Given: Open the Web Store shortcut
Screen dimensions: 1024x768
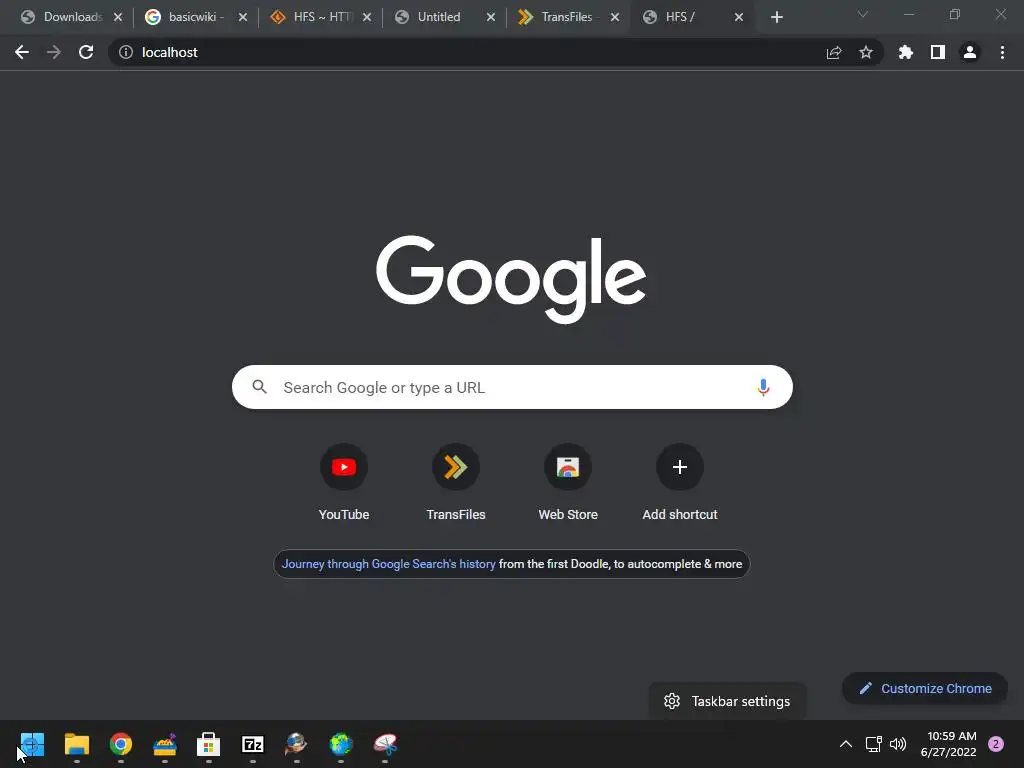Looking at the screenshot, I should (x=568, y=483).
